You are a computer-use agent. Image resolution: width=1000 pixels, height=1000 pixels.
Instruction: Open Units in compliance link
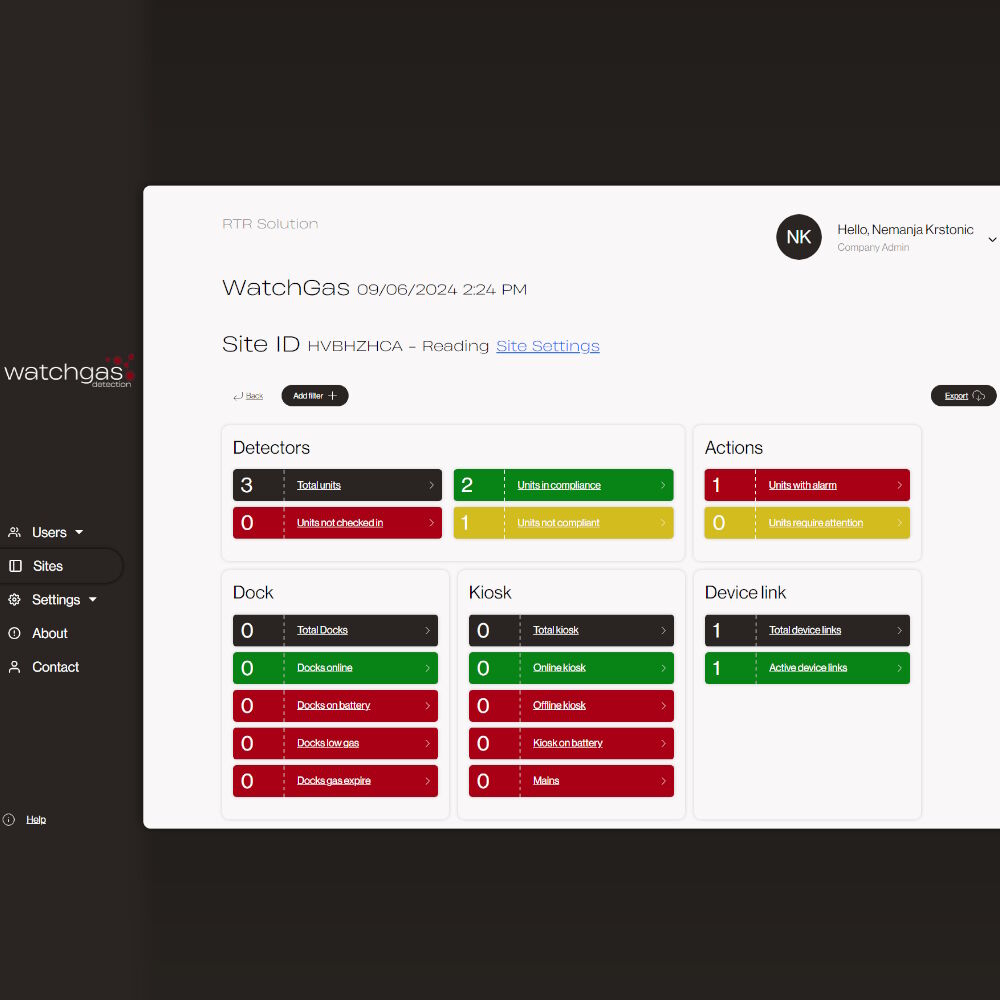(559, 485)
